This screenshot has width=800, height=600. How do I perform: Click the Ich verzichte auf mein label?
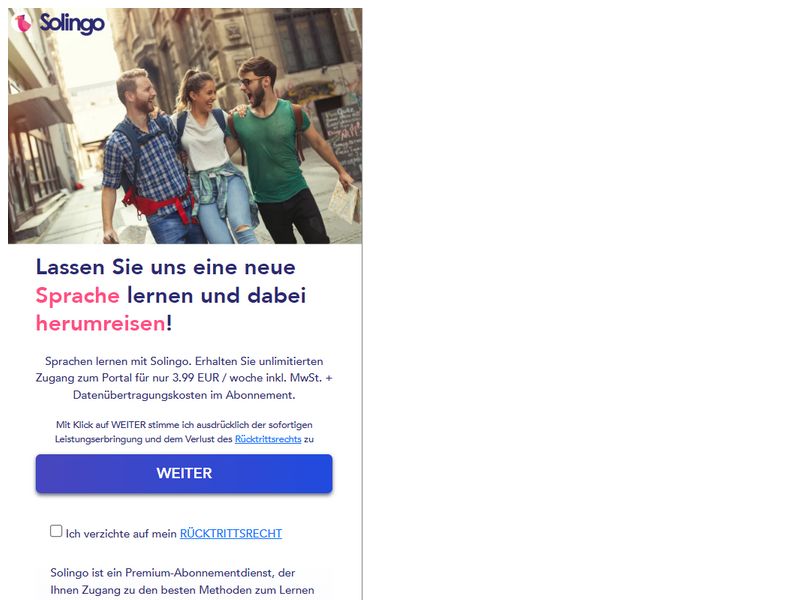[121, 534]
